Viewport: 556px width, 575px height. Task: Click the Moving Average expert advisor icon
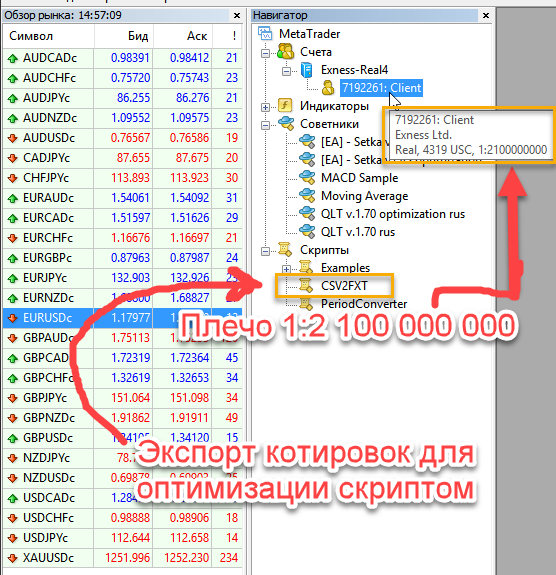point(307,196)
